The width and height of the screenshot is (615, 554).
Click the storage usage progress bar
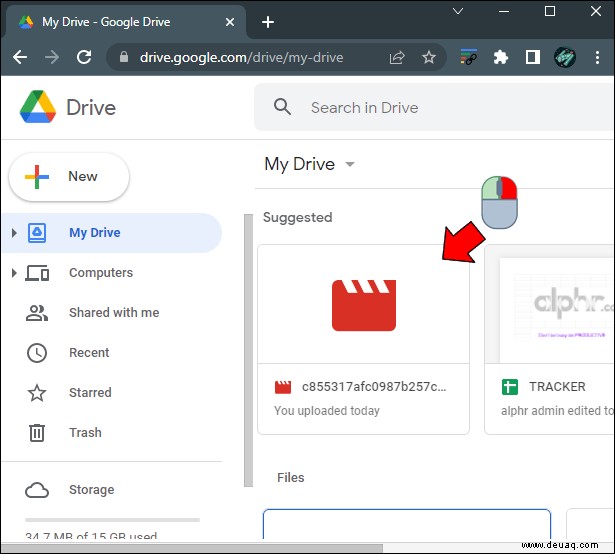(113, 520)
